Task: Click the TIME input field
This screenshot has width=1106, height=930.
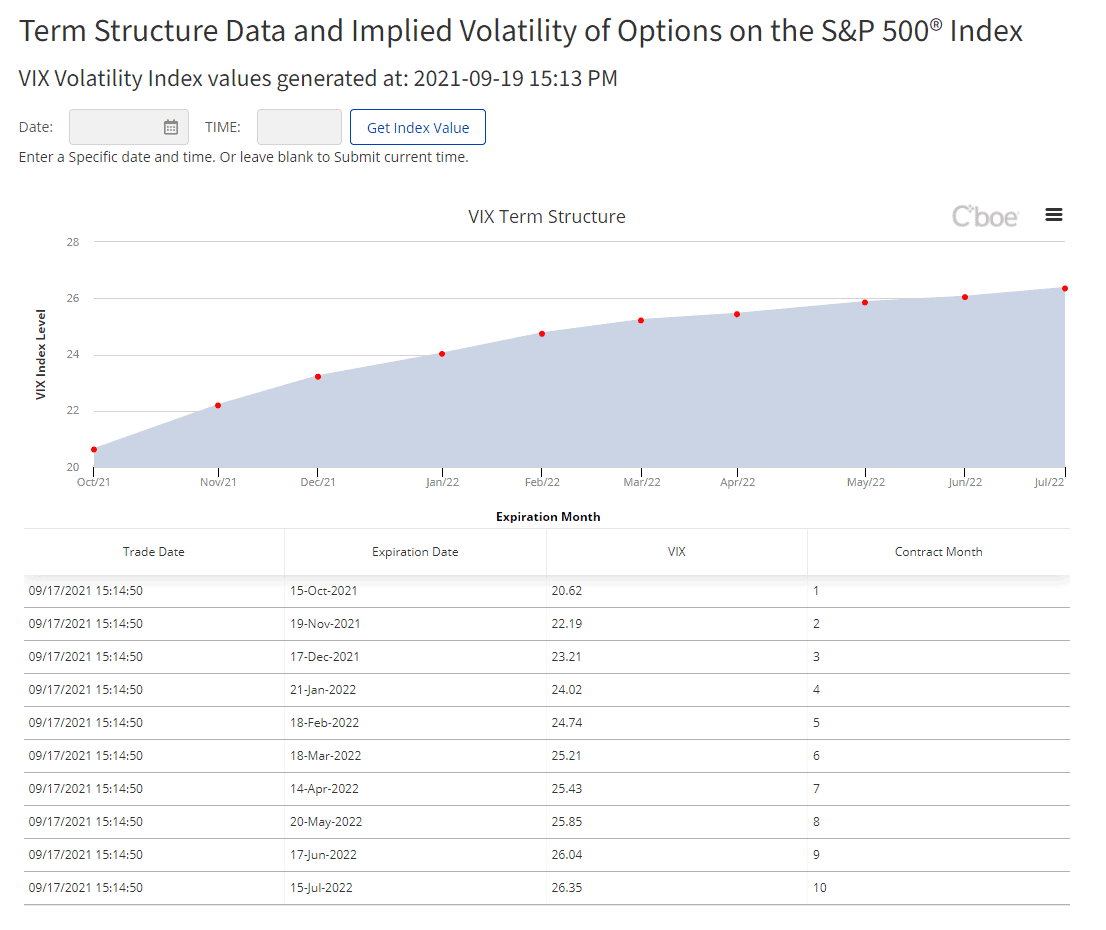Action: point(299,127)
